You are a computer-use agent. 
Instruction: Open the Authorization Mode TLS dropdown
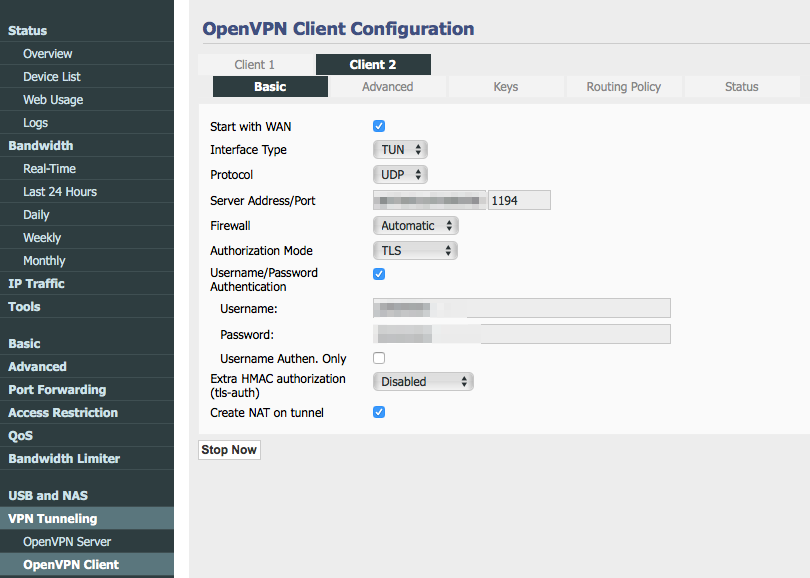point(415,251)
